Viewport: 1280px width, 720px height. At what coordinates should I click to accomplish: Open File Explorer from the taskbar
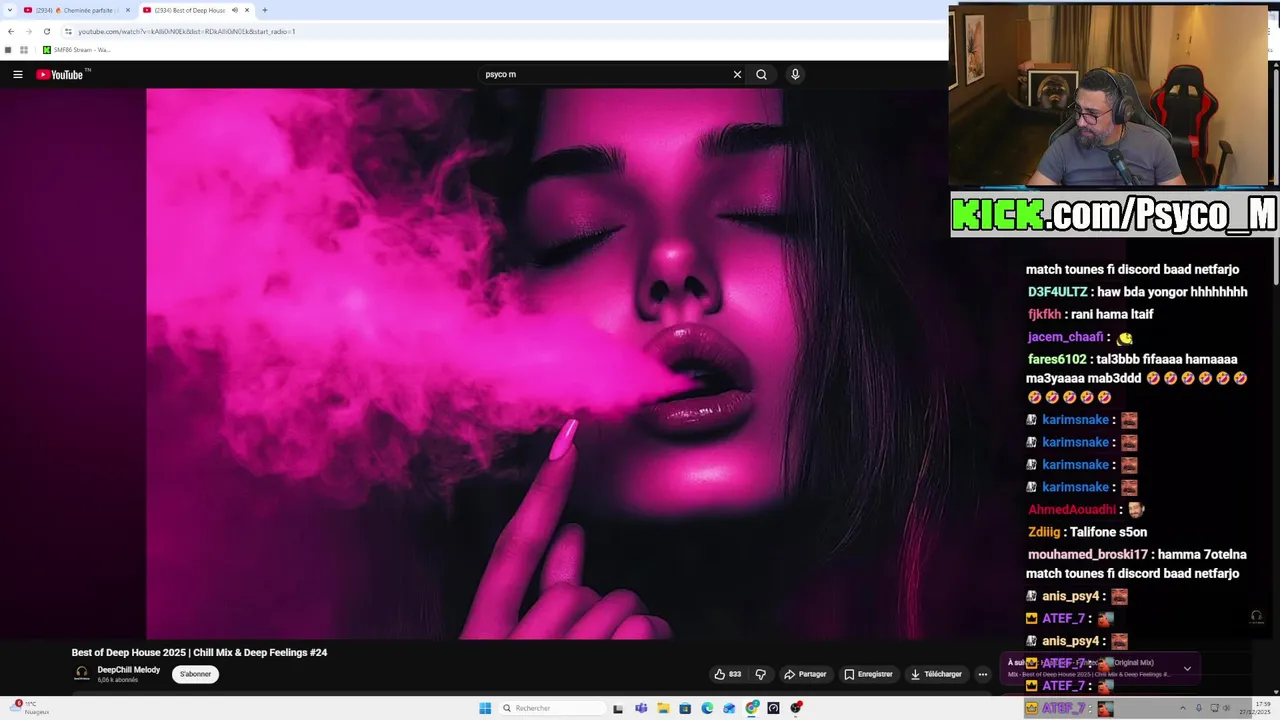click(x=663, y=708)
